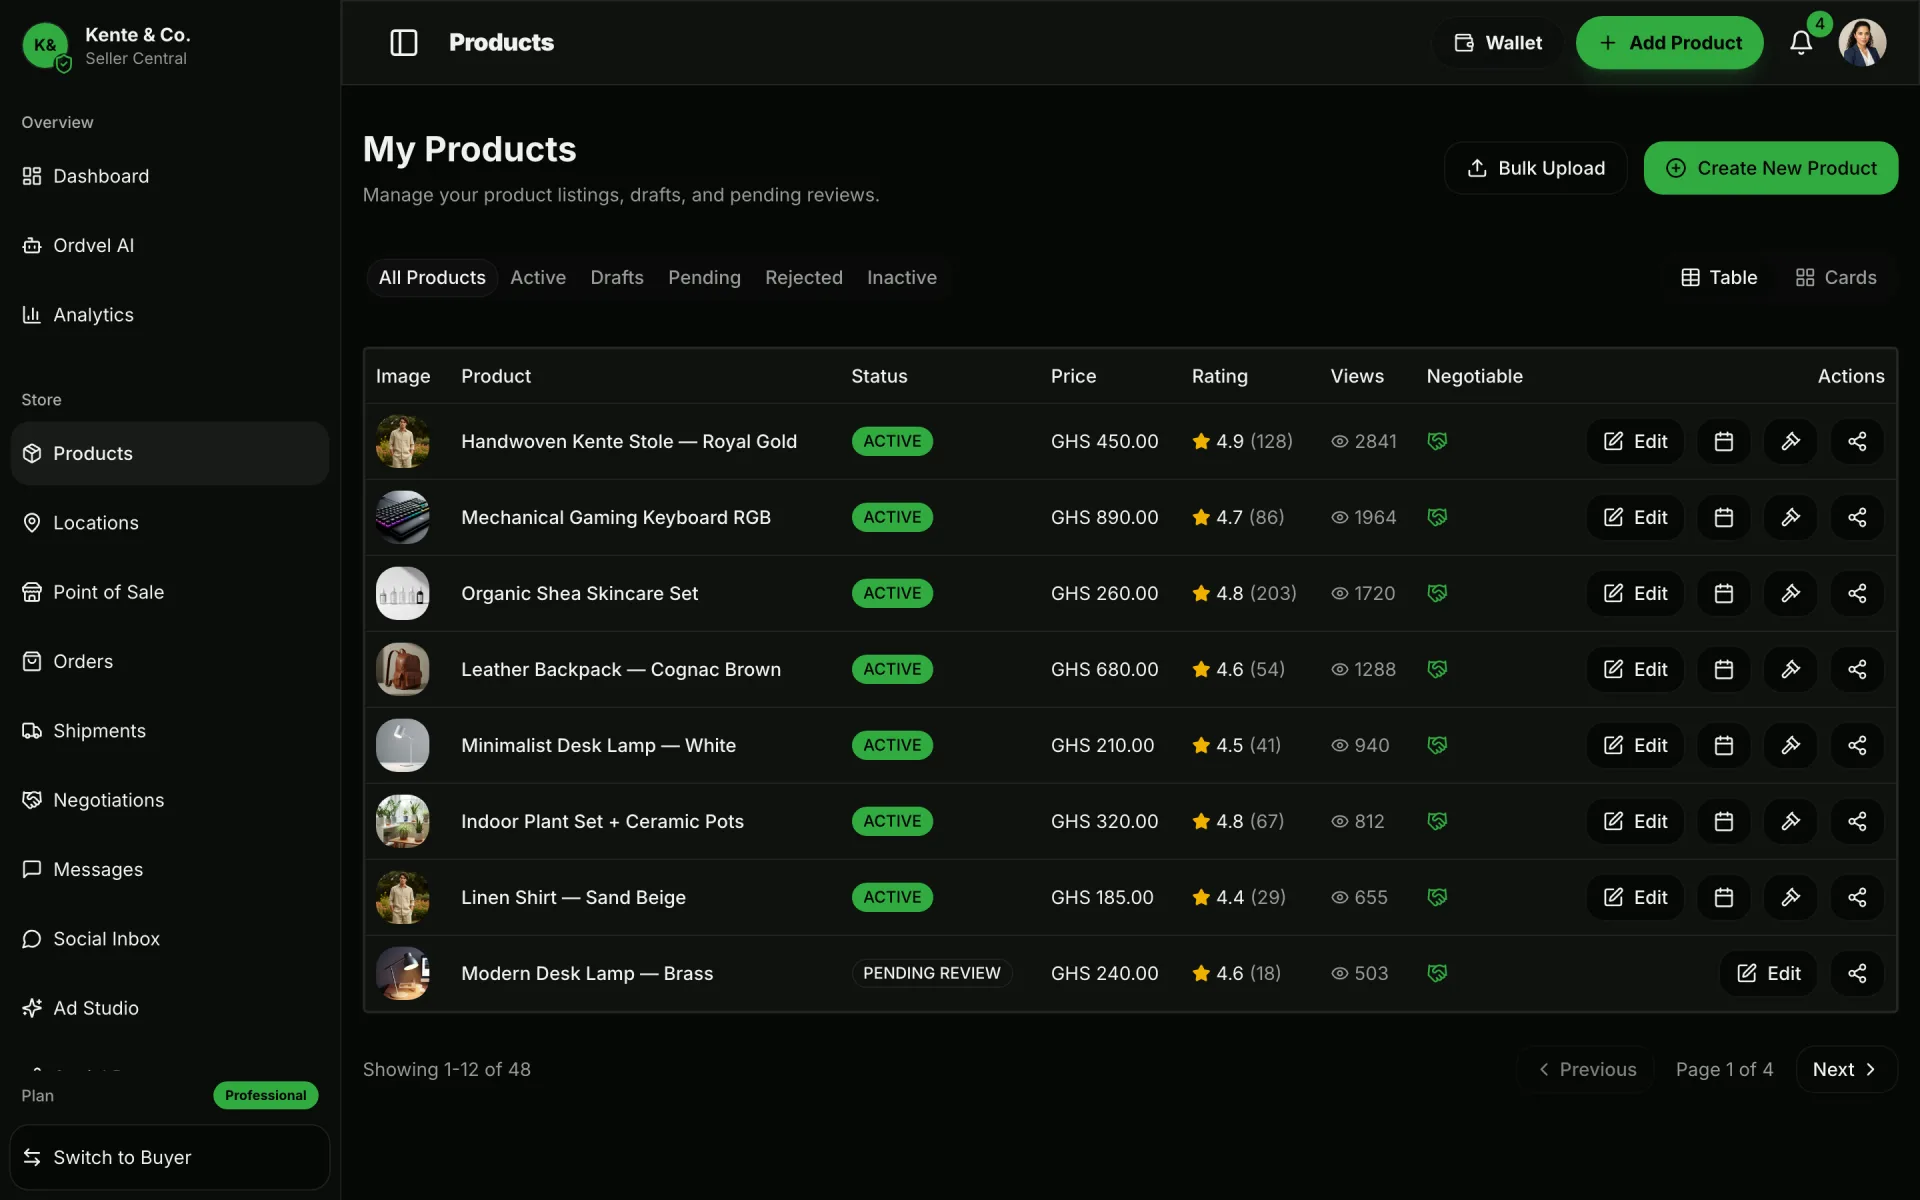Open the user profile avatar
Screen dimensions: 1920x1200
coord(1862,42)
